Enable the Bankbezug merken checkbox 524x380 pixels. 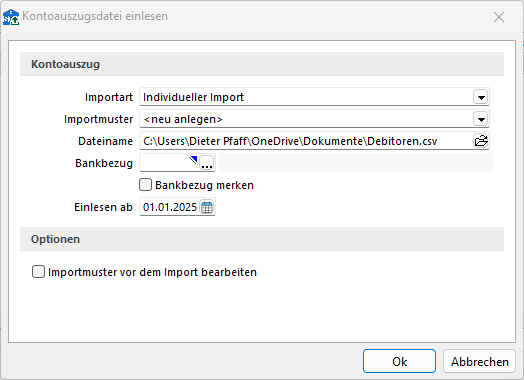coord(145,184)
